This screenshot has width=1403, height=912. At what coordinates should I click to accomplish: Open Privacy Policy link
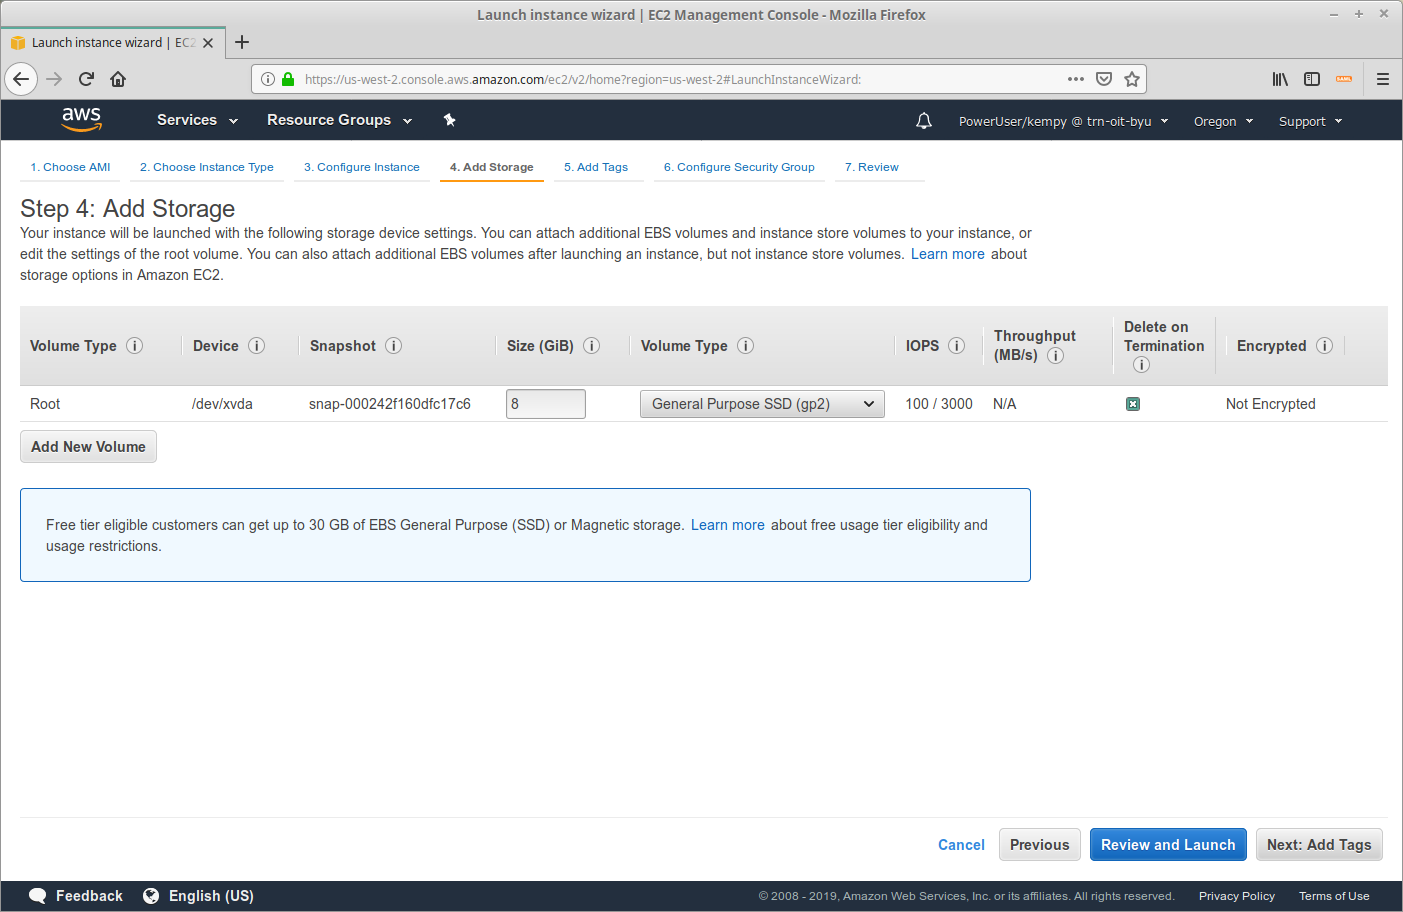1237,896
